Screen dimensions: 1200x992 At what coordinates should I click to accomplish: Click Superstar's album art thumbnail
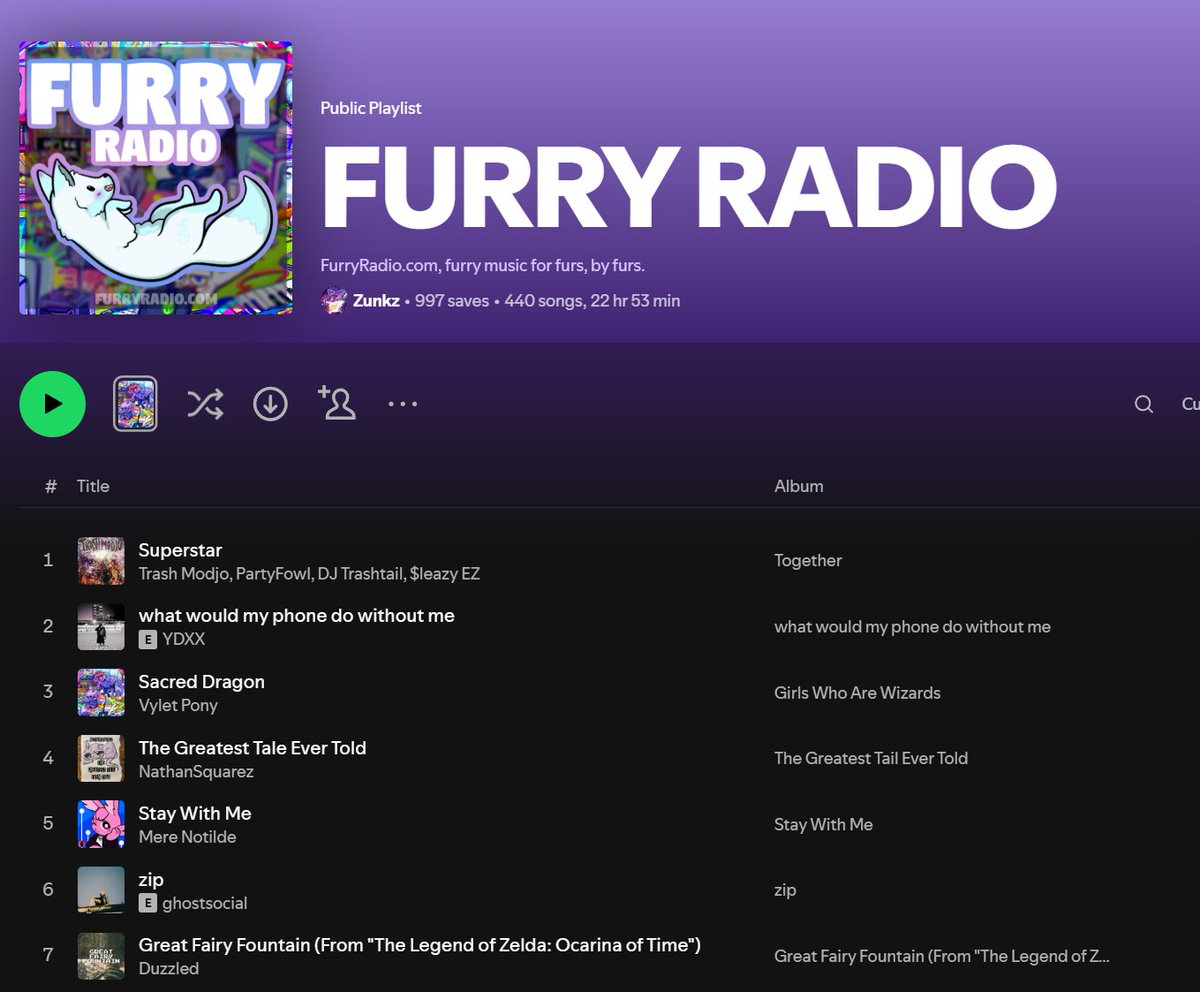[x=101, y=561]
